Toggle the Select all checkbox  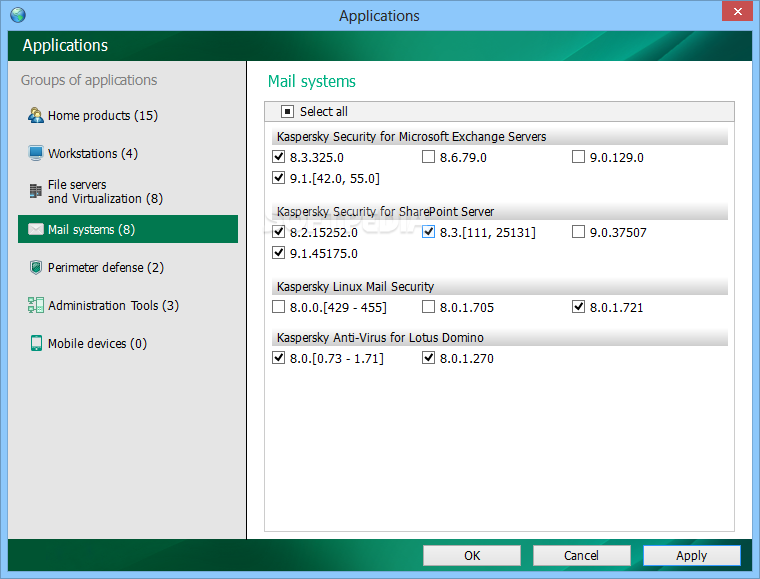point(287,112)
